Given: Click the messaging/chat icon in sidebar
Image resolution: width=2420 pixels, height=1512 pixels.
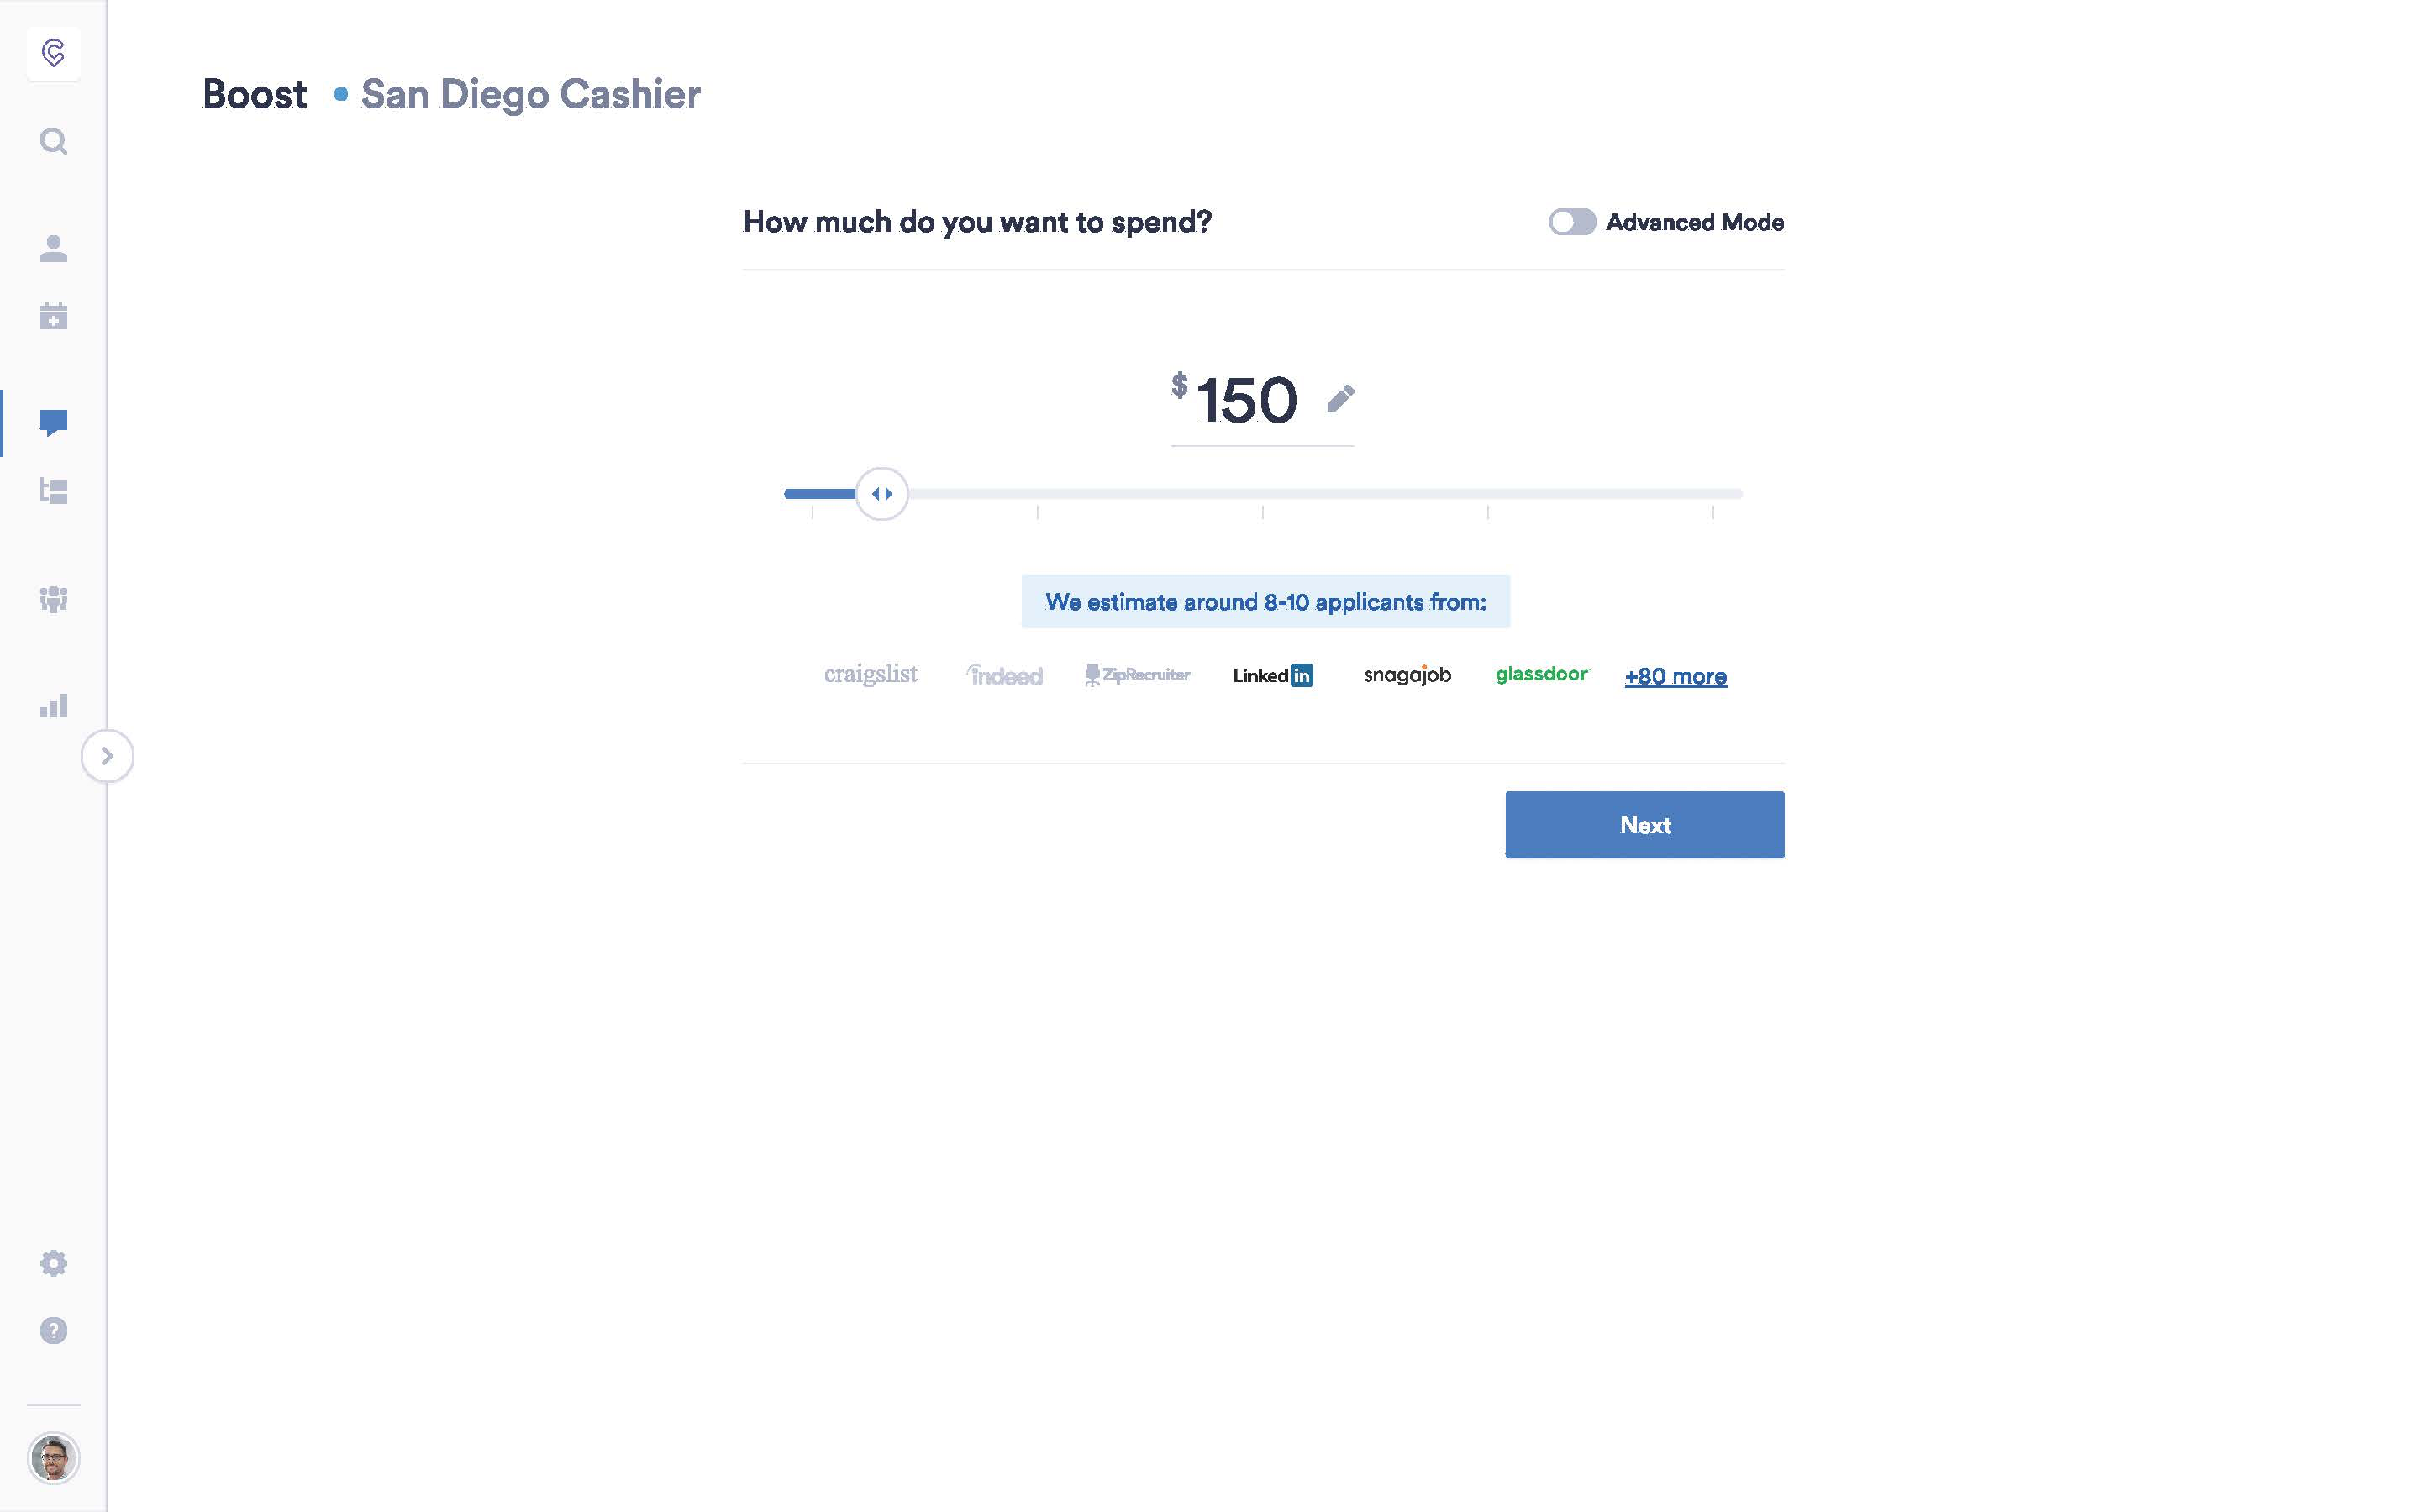Looking at the screenshot, I should [54, 420].
